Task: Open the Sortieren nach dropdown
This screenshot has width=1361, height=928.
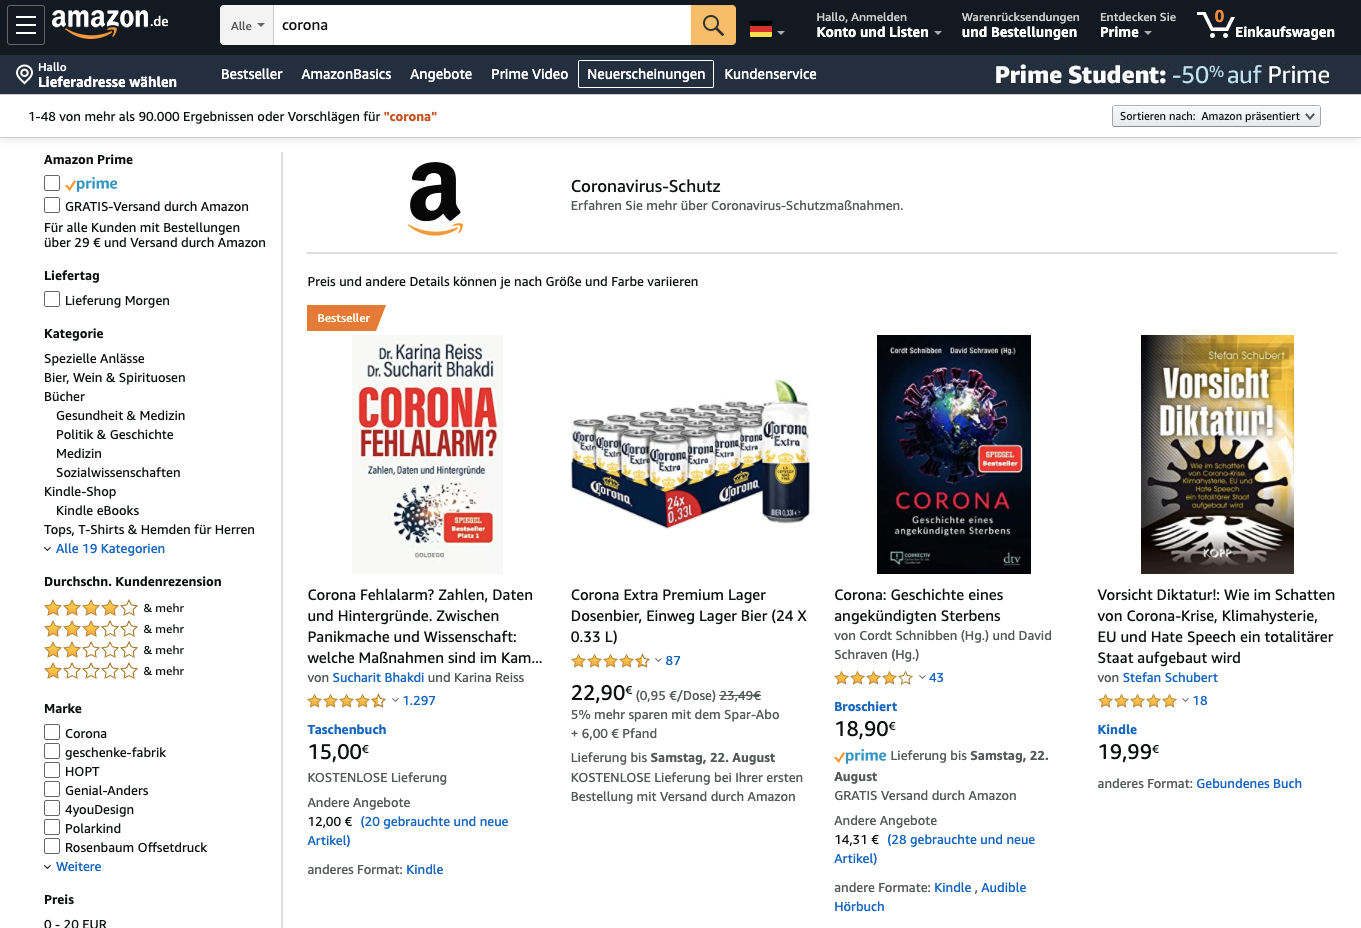Action: click(1216, 115)
